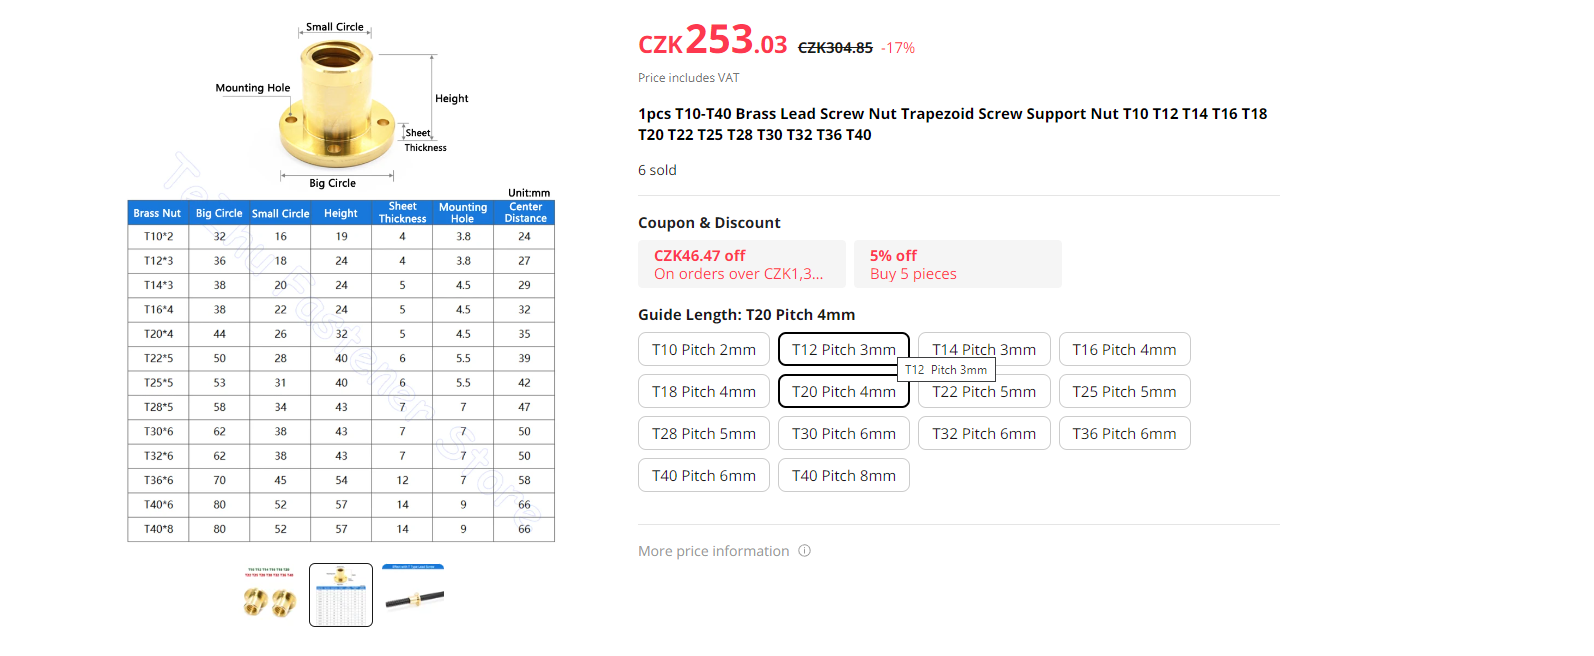Choose the T10 Pitch 2mm option
Image resolution: width=1594 pixels, height=656 pixels.
pos(704,350)
